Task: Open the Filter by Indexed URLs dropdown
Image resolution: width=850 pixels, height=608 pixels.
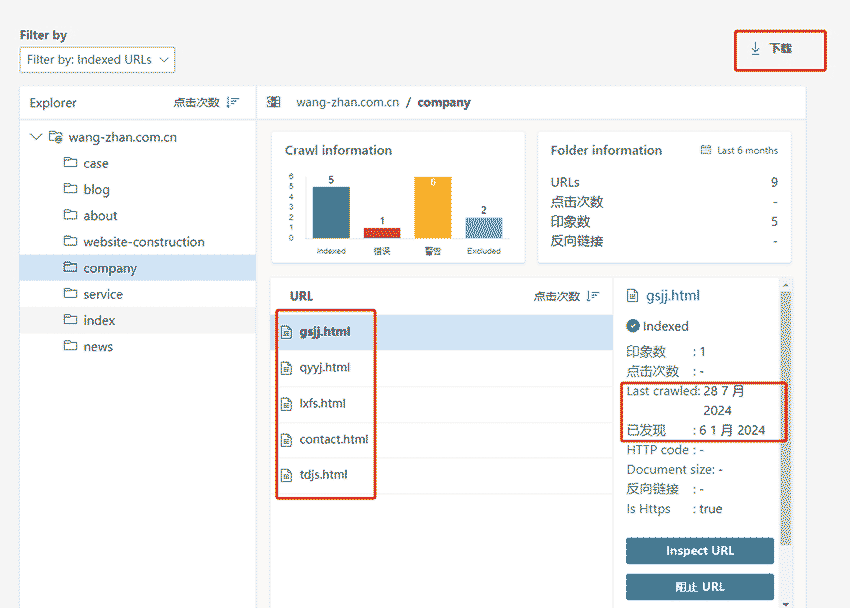Action: (x=97, y=60)
